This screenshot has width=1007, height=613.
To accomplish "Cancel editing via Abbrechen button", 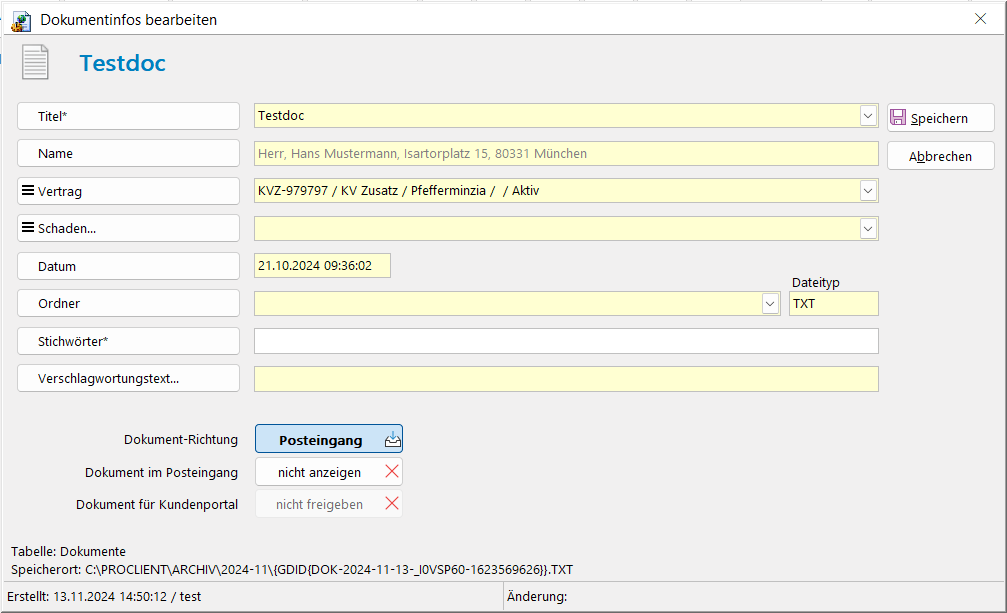I will (940, 156).
